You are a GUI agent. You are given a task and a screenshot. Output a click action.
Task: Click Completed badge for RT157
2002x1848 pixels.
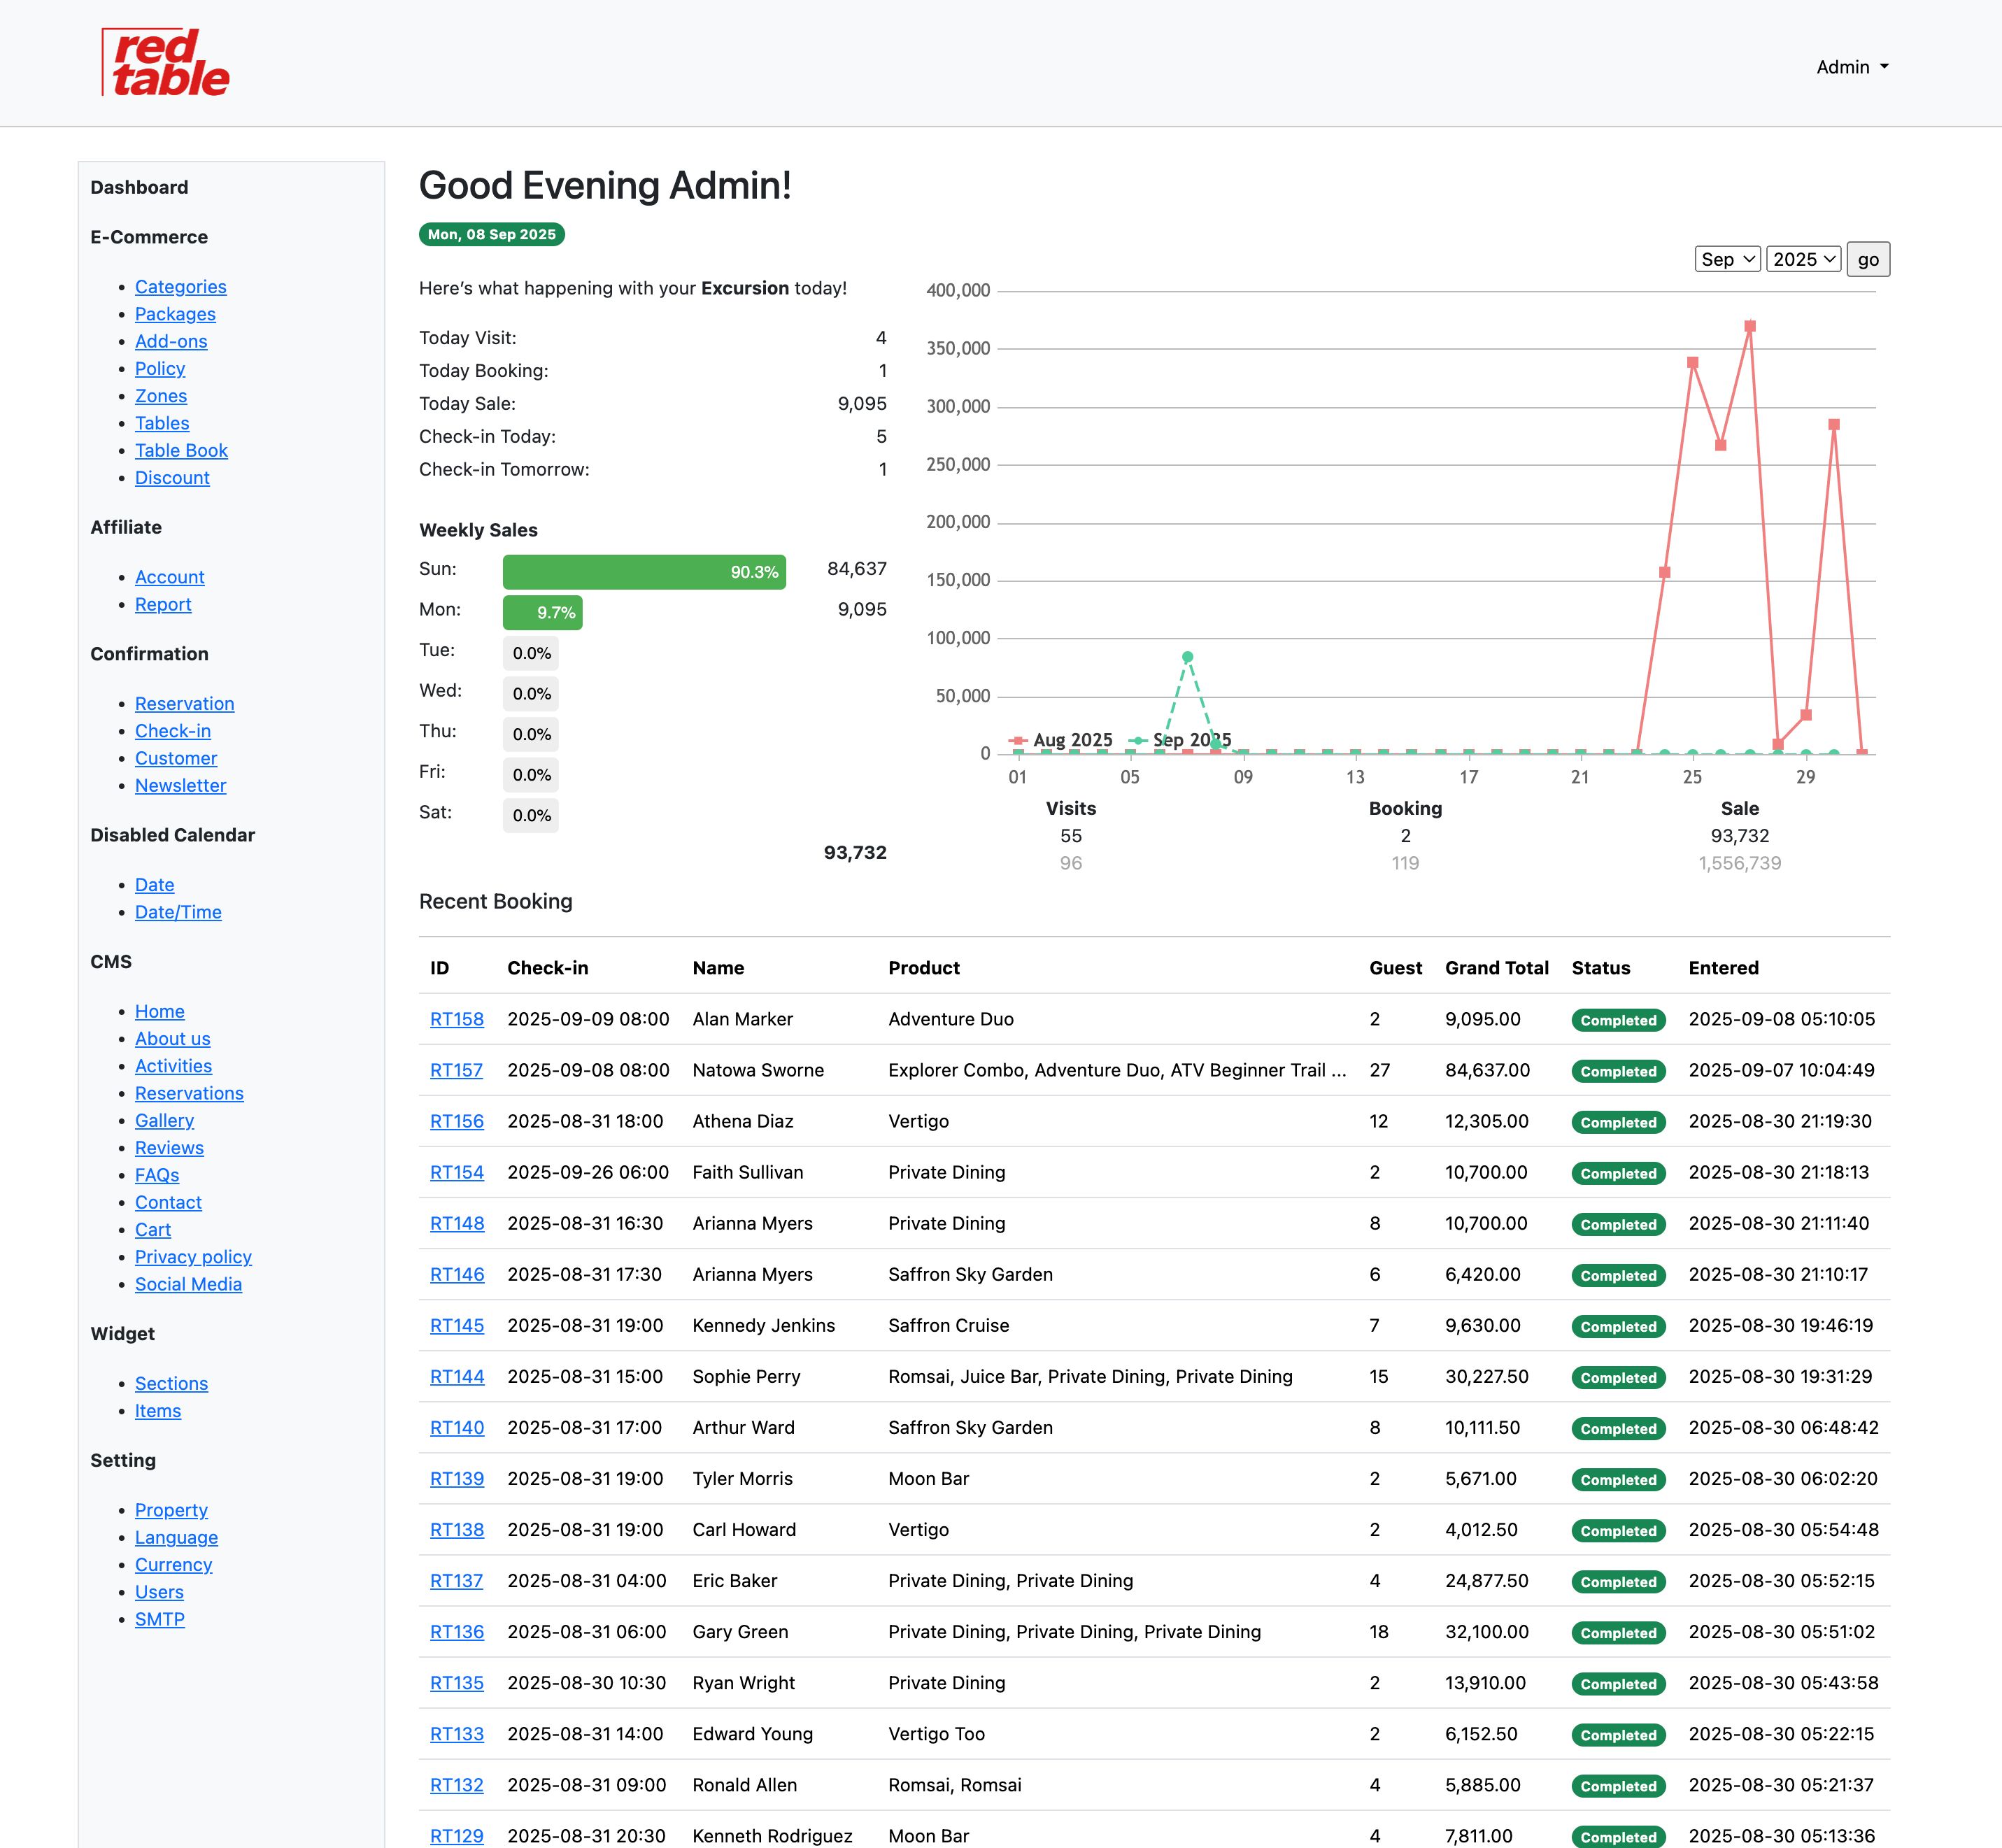click(1618, 1071)
